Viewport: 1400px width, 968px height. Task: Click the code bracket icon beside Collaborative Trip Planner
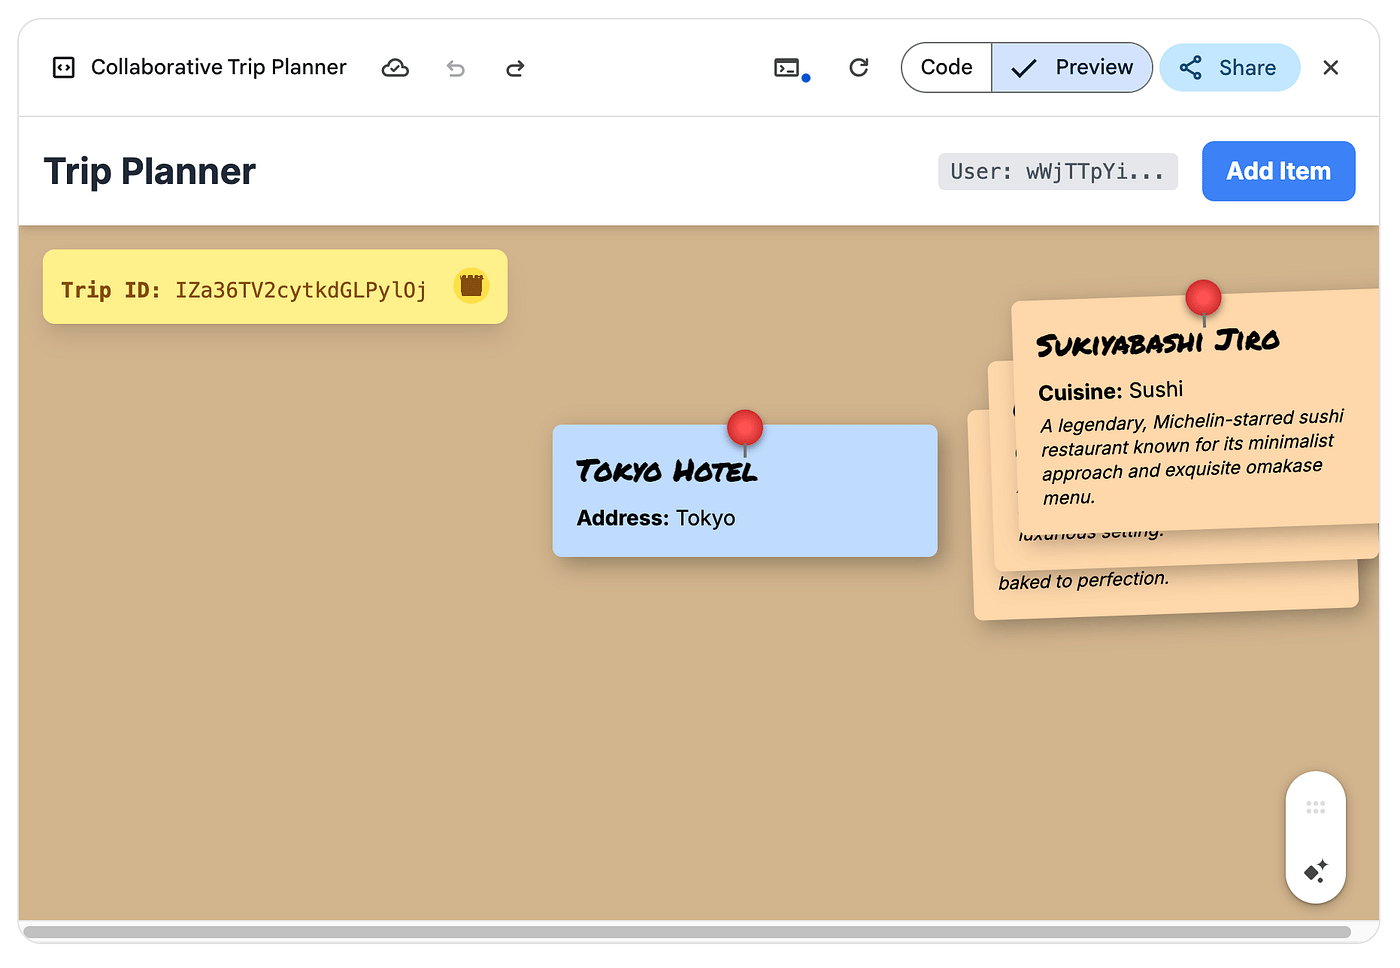(64, 68)
